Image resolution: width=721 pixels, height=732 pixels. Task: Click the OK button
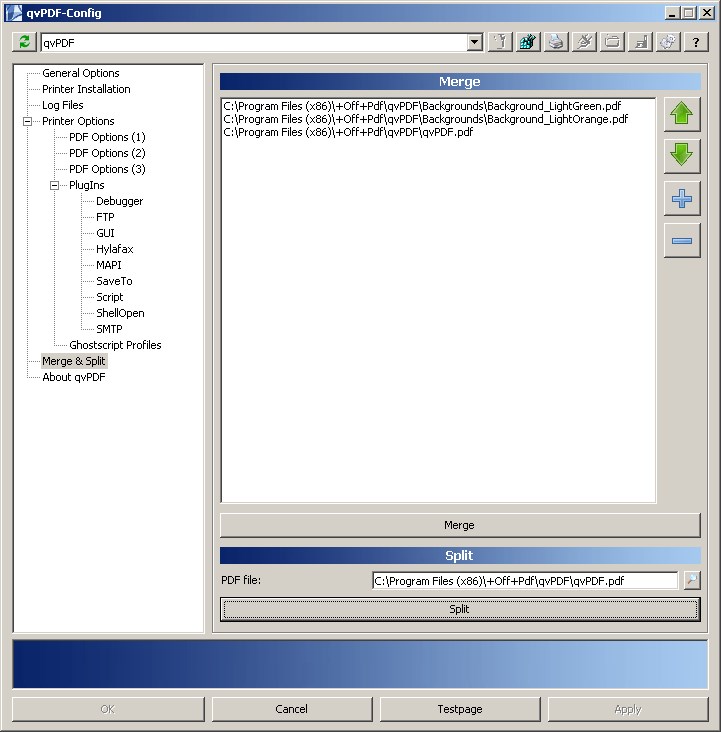pos(108,709)
